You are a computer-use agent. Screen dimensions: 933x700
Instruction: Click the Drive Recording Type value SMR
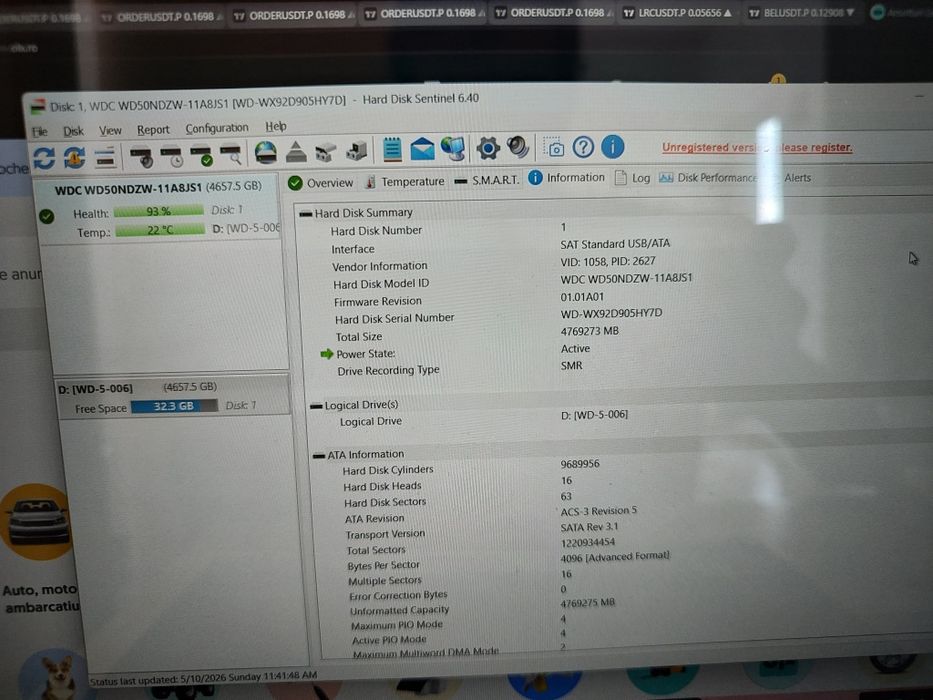(x=571, y=365)
